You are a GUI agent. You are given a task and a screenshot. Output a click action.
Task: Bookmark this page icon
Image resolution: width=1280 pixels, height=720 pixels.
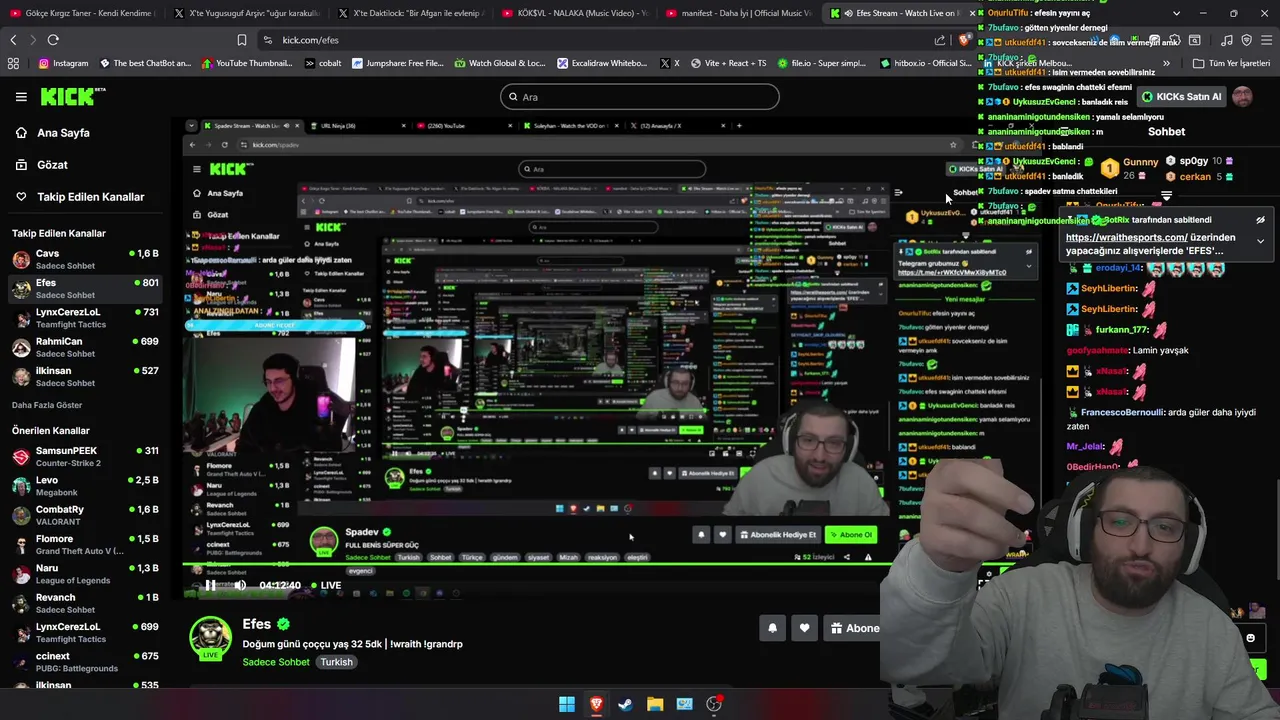pyautogui.click(x=241, y=40)
